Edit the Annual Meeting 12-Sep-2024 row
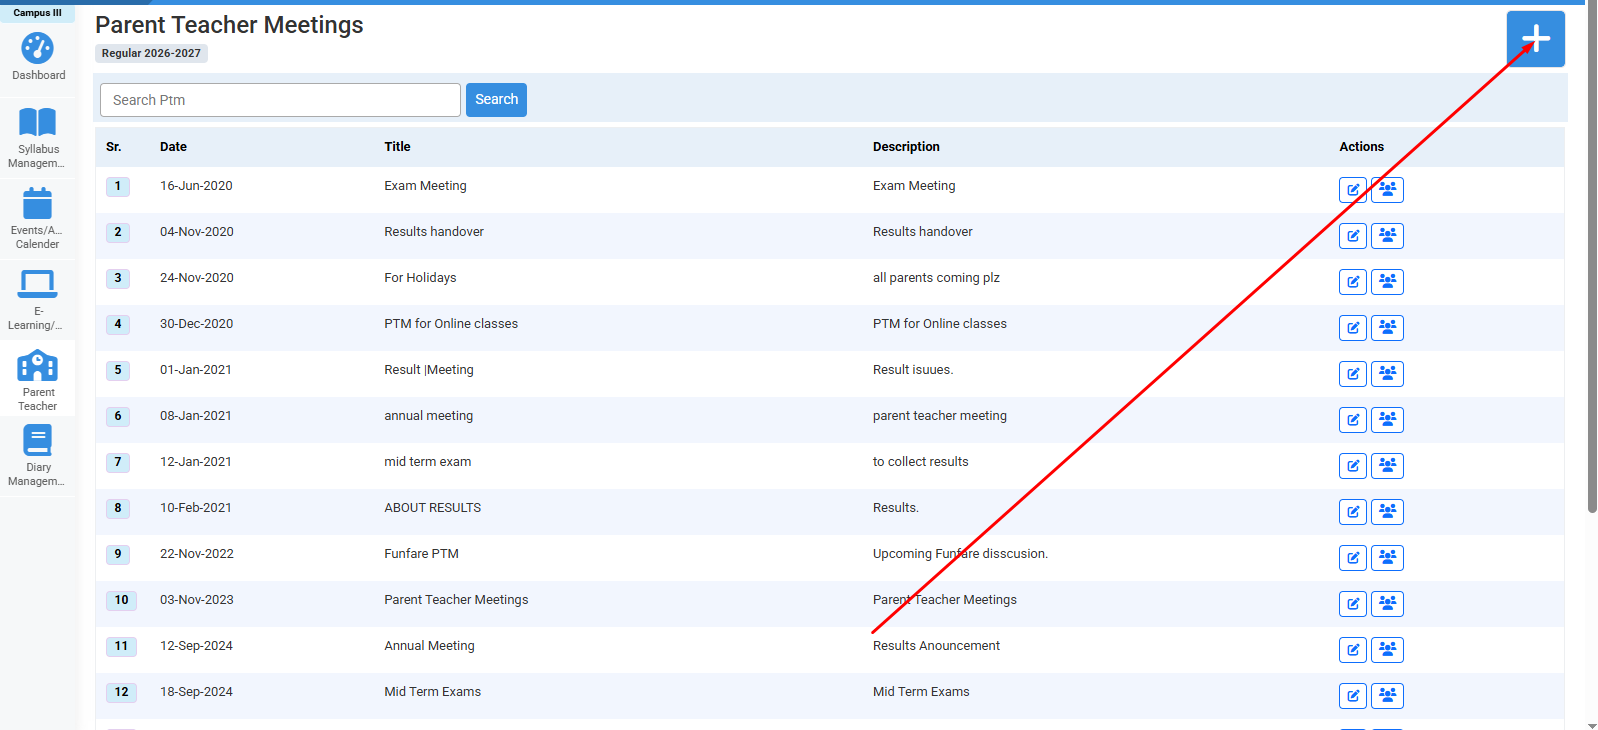Viewport: 1598px width, 730px height. pos(1352,650)
